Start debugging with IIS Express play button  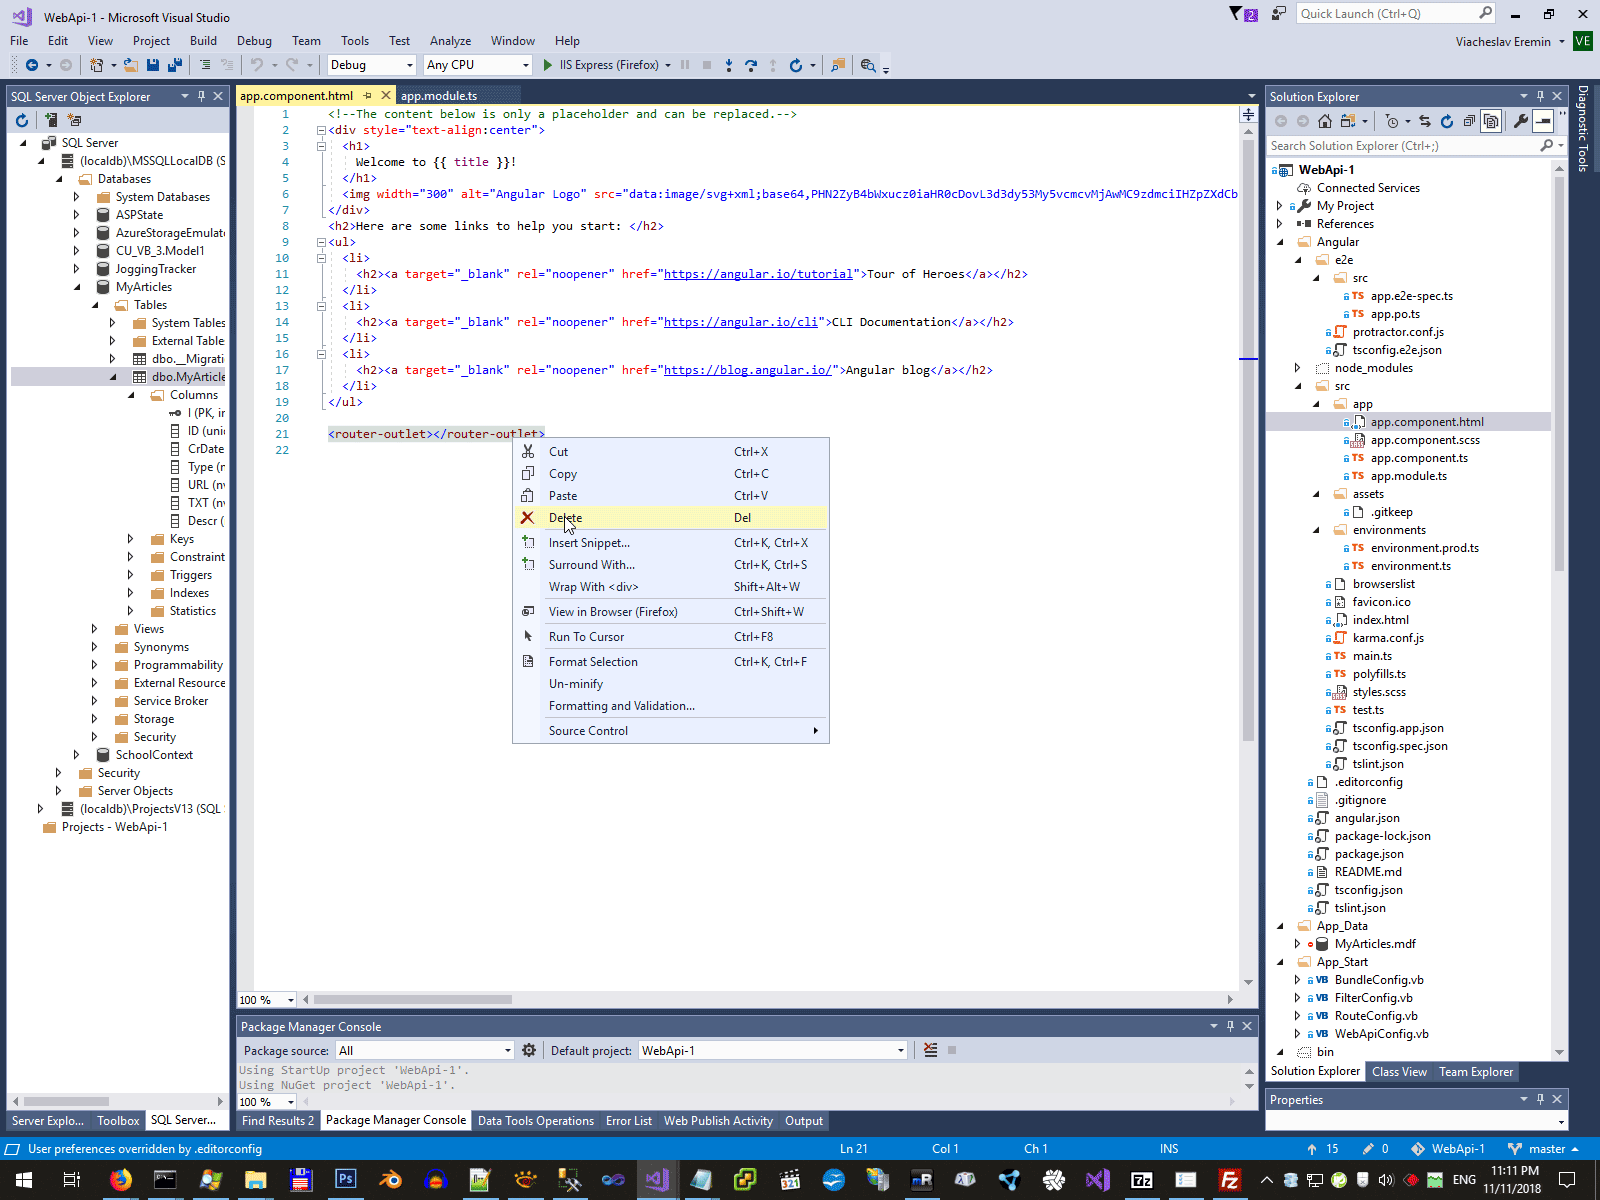point(548,65)
